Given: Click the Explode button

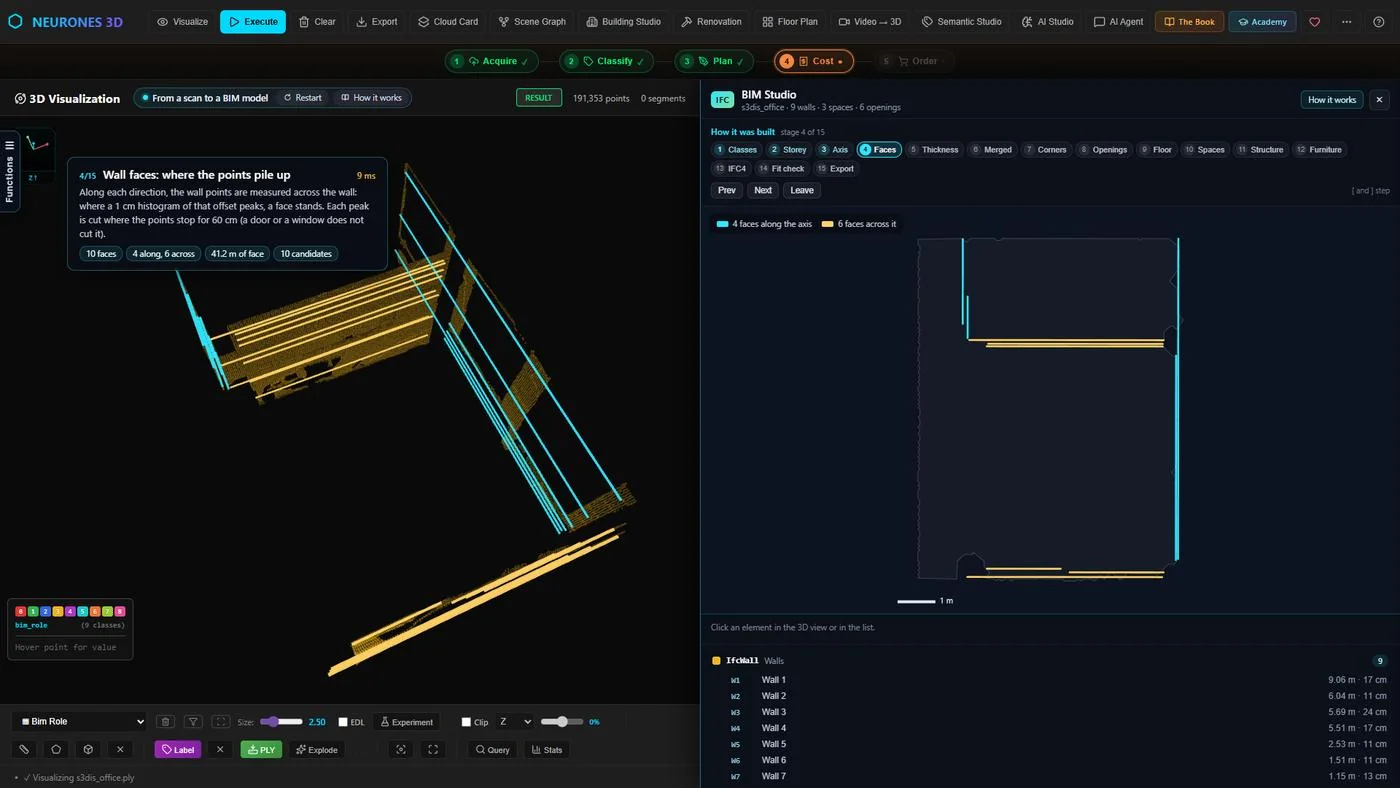Looking at the screenshot, I should 317,750.
